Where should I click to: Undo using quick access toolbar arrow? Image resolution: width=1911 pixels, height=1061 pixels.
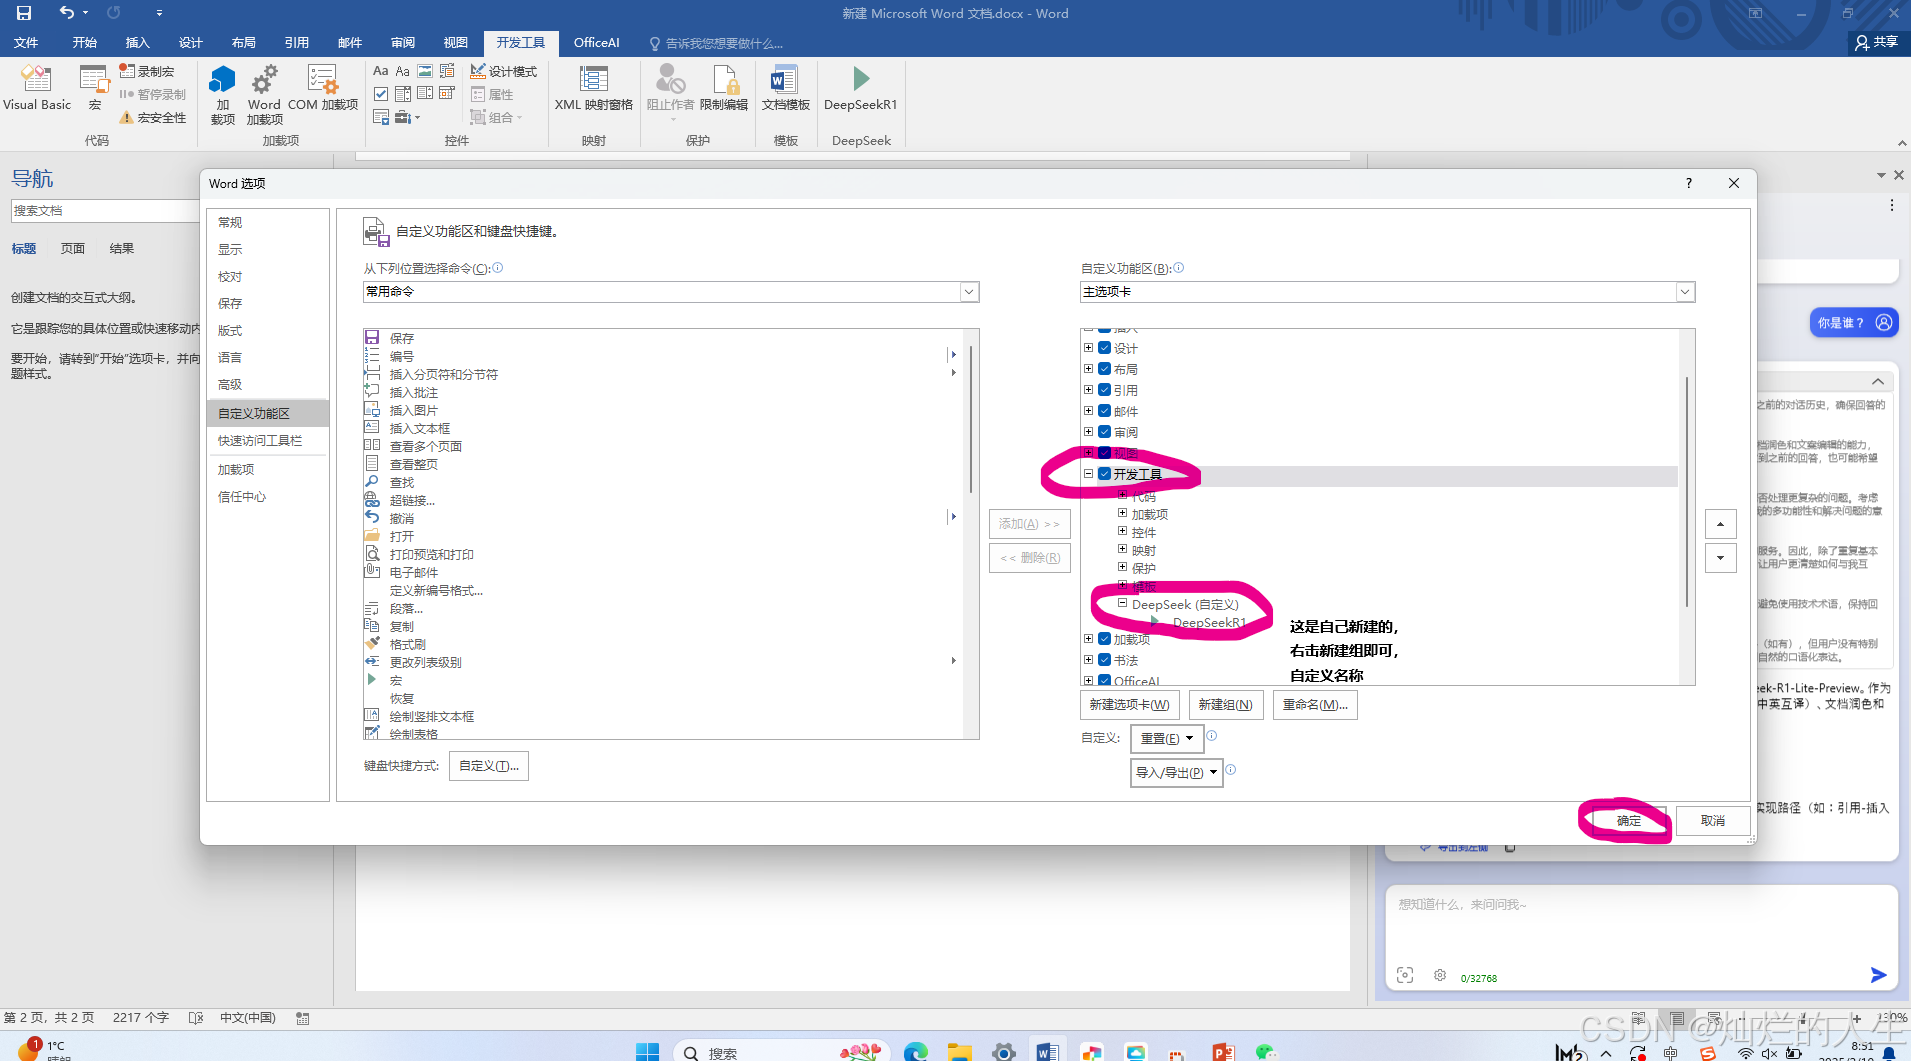[x=67, y=13]
